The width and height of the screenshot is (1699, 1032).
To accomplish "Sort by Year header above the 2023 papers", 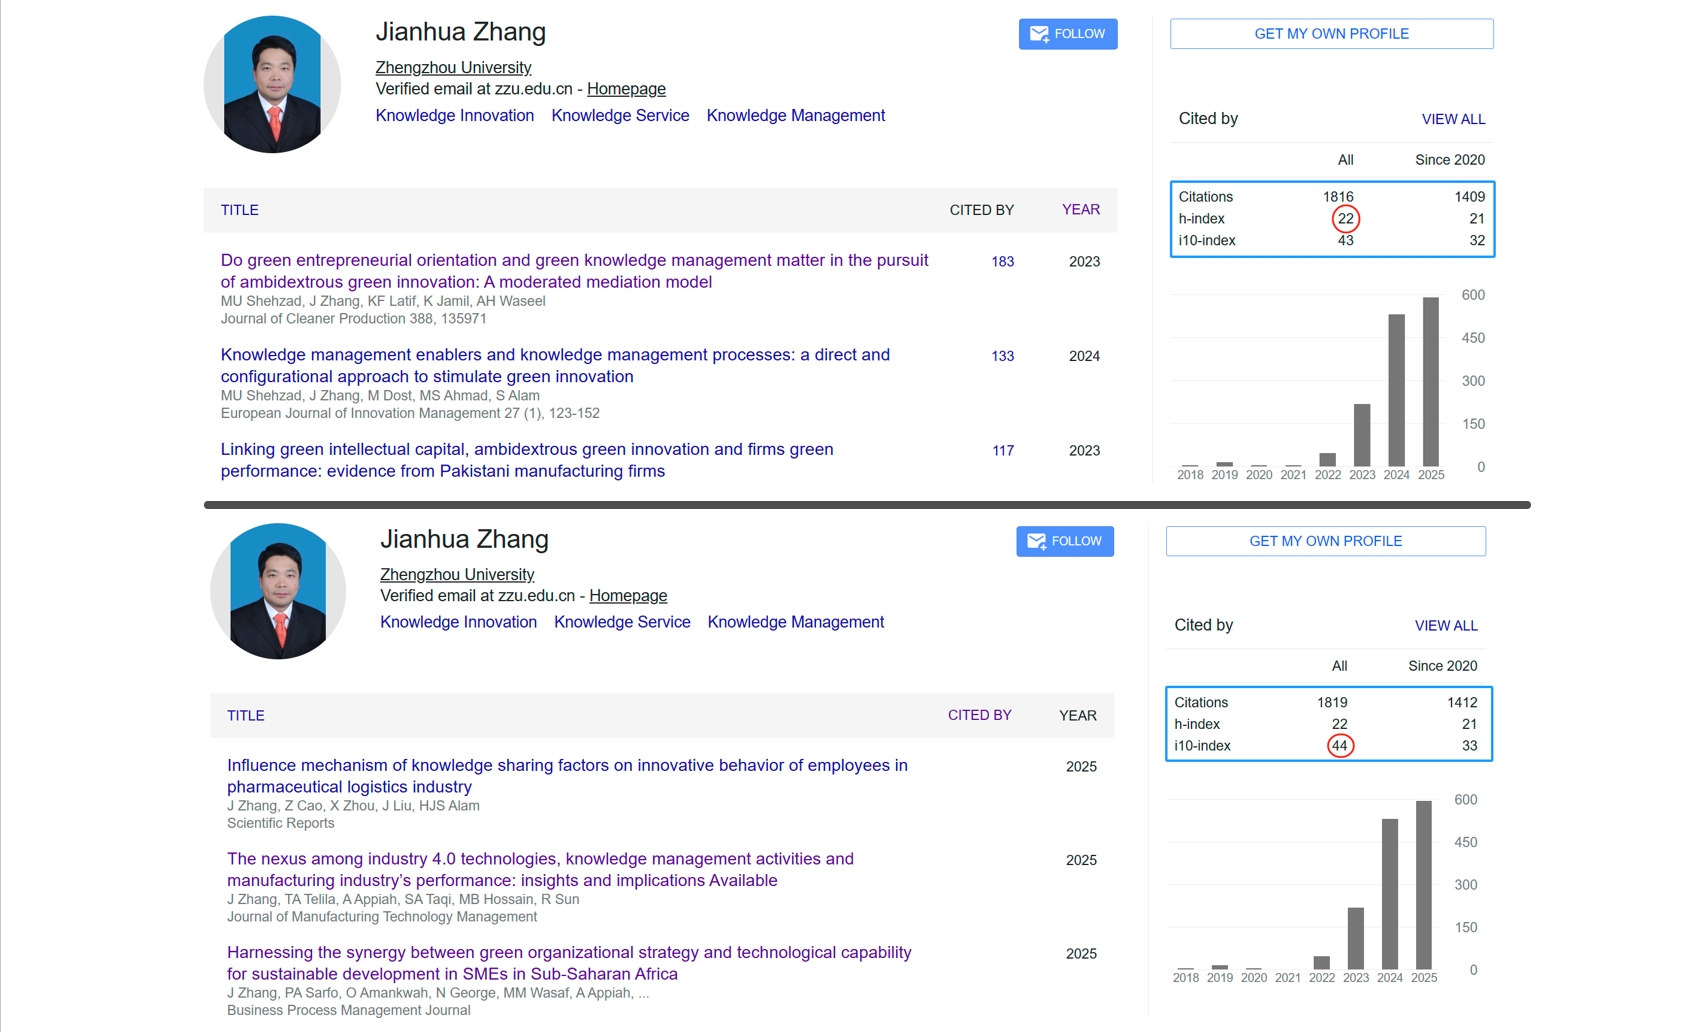I will click(1080, 210).
